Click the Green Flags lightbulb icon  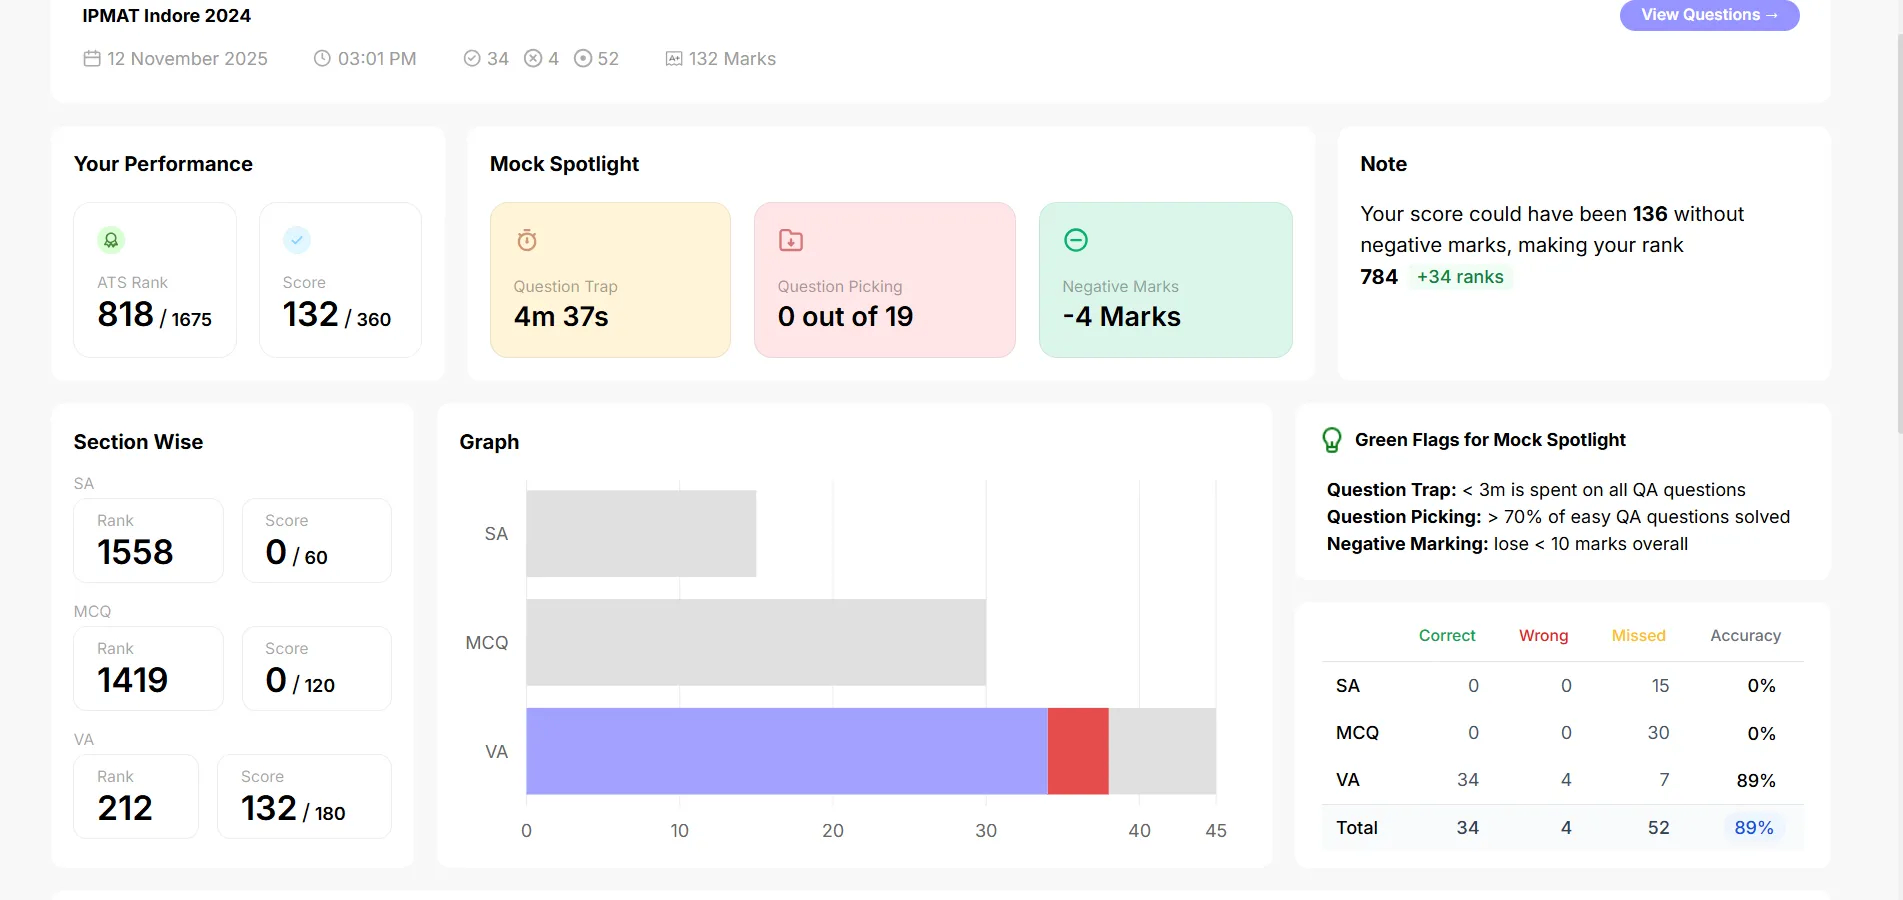click(x=1332, y=440)
